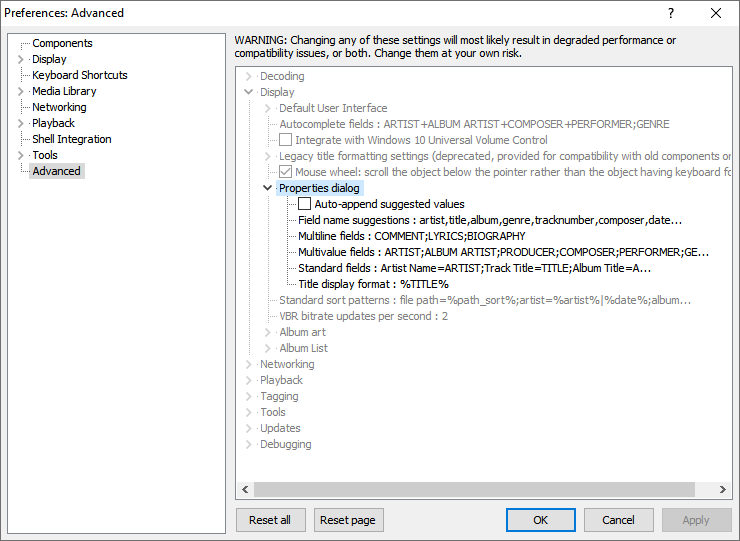Select VBR bitrate updates per second row
This screenshot has width=740, height=541.
tap(363, 316)
